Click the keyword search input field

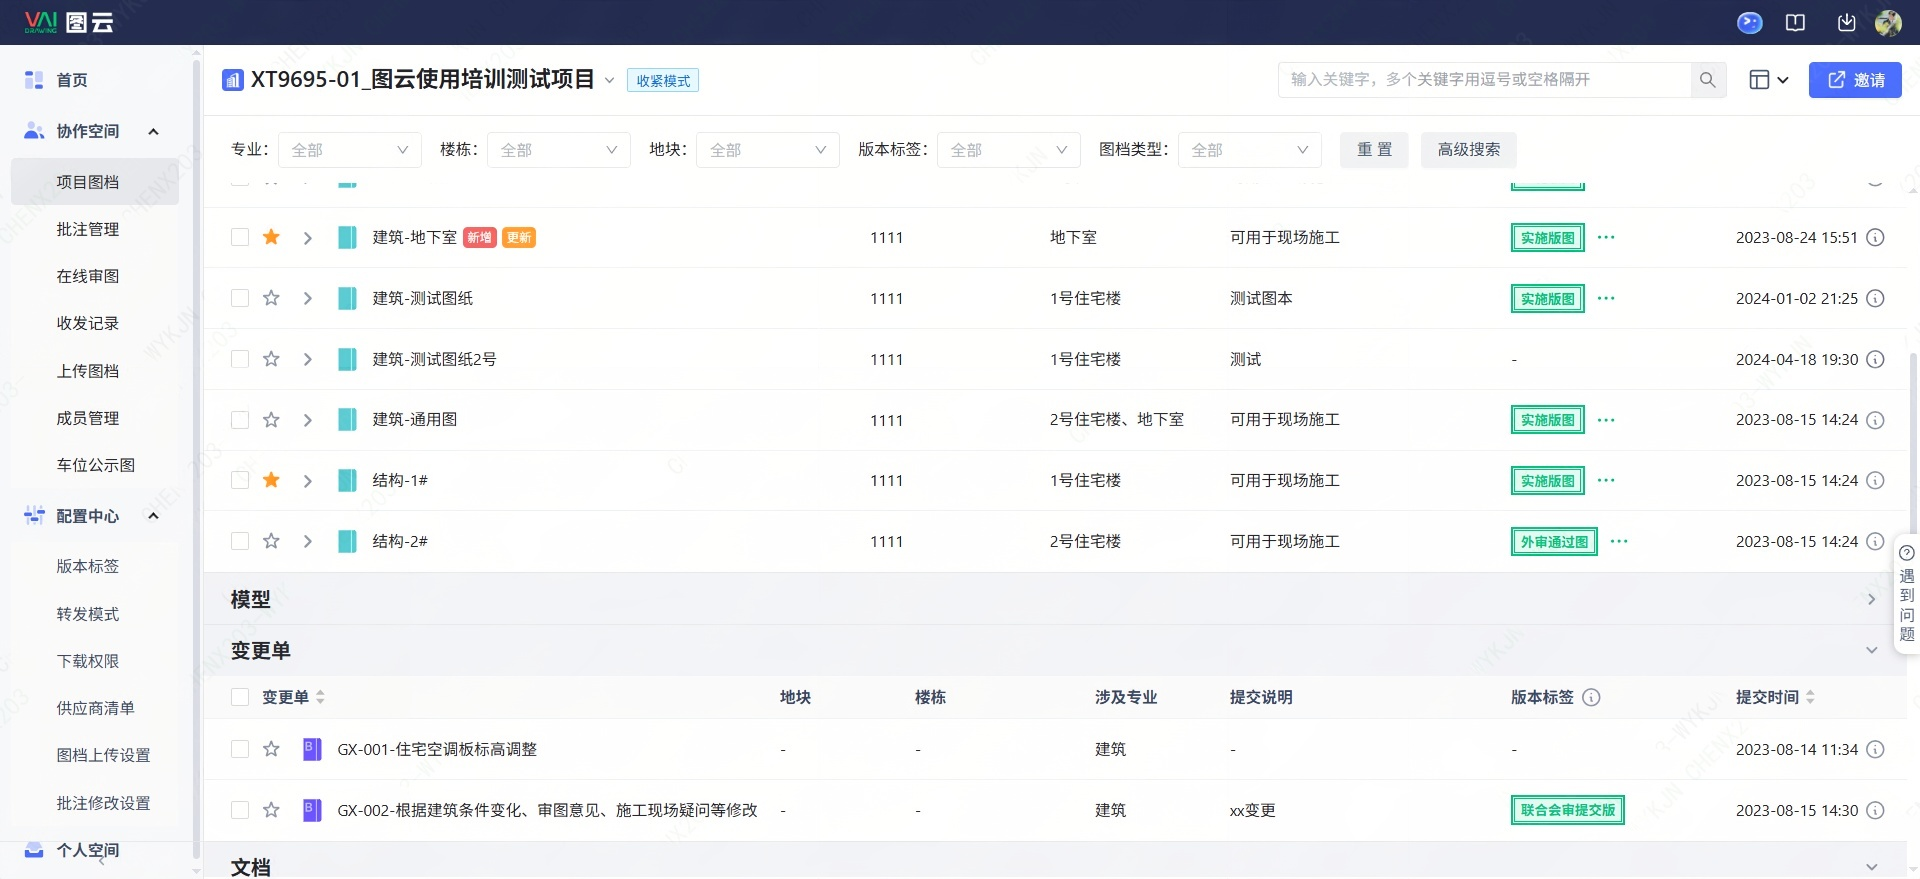(x=1483, y=80)
